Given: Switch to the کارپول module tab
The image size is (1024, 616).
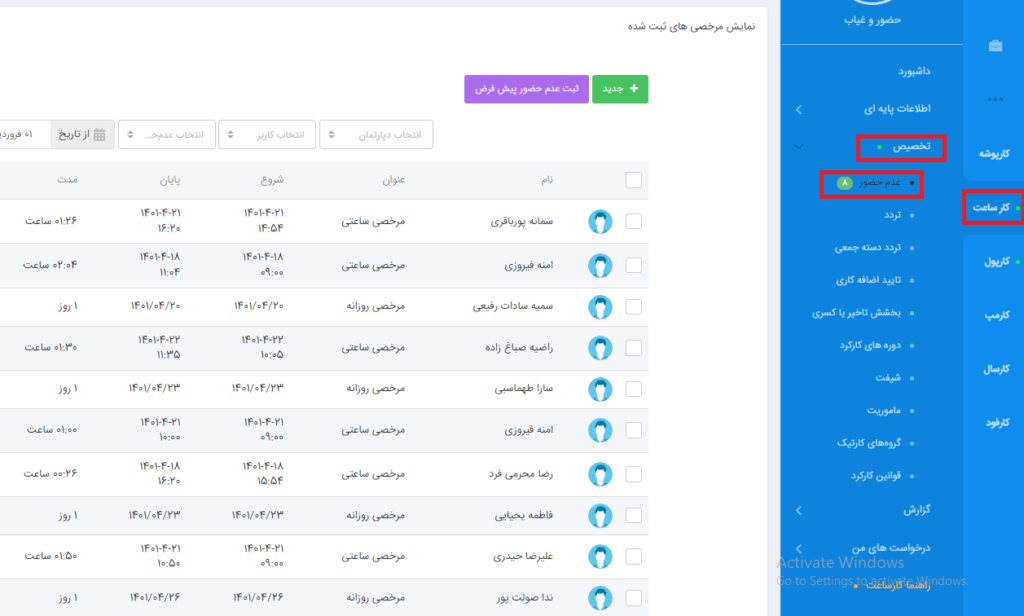Looking at the screenshot, I should (x=993, y=261).
